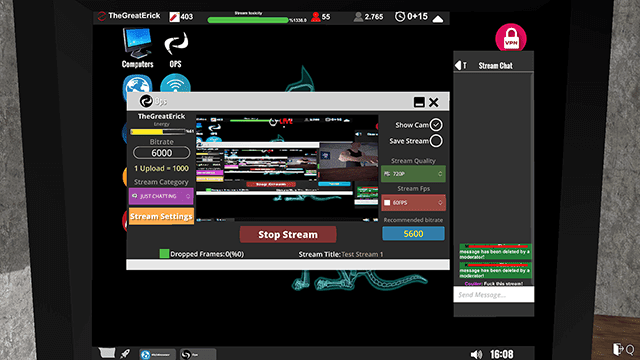Click the TheGreatErick name in the OPS window
This screenshot has height=360, width=640.
162,116
